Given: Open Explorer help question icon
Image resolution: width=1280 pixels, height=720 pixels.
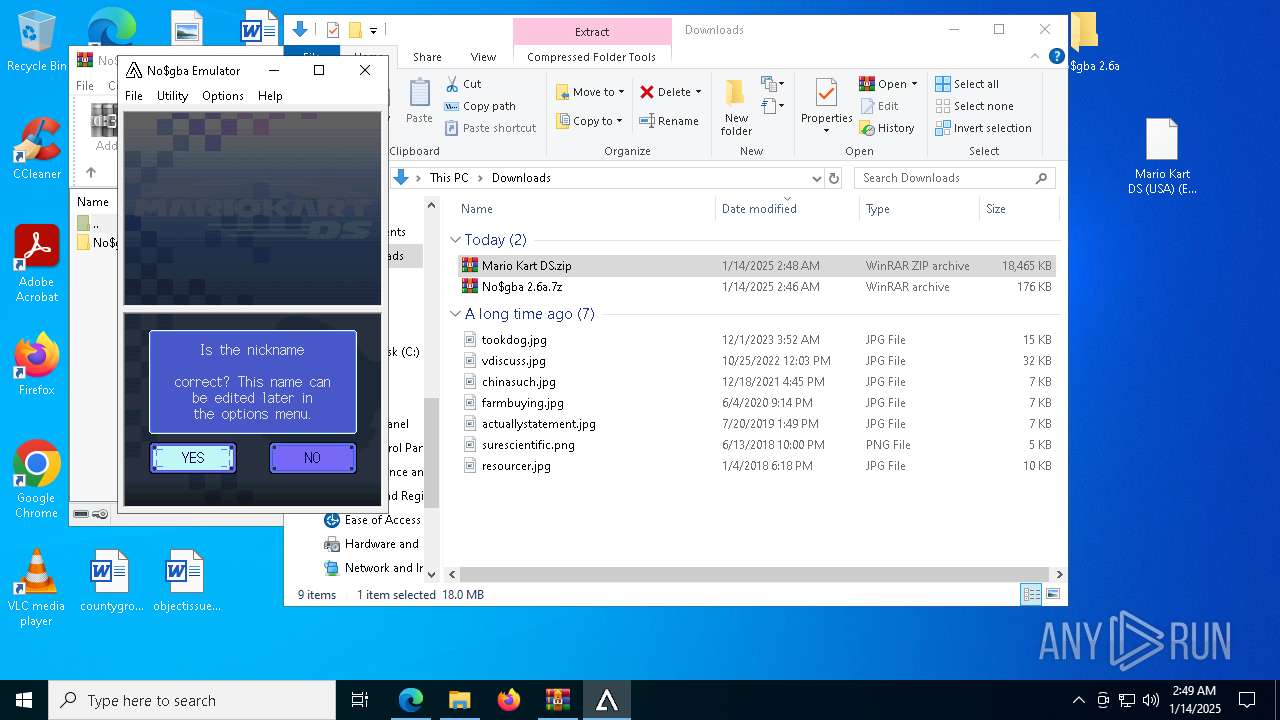Looking at the screenshot, I should click(x=1056, y=57).
